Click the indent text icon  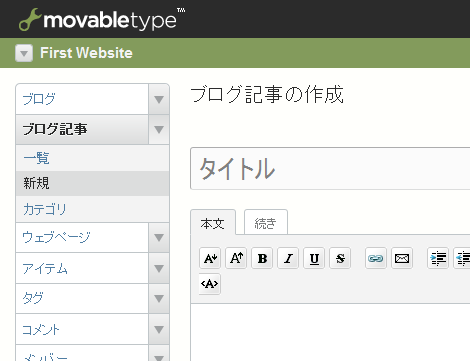click(x=438, y=258)
